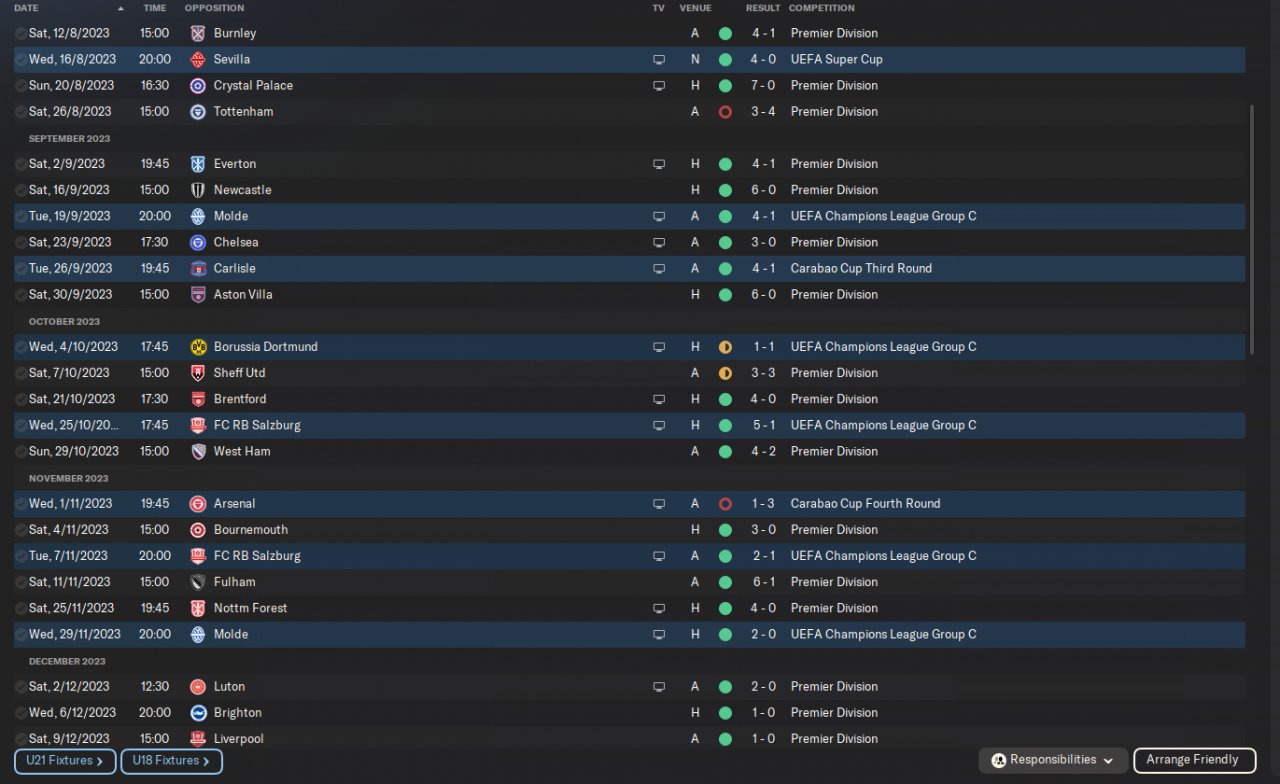Click the Arrange Friendly button

coord(1193,760)
